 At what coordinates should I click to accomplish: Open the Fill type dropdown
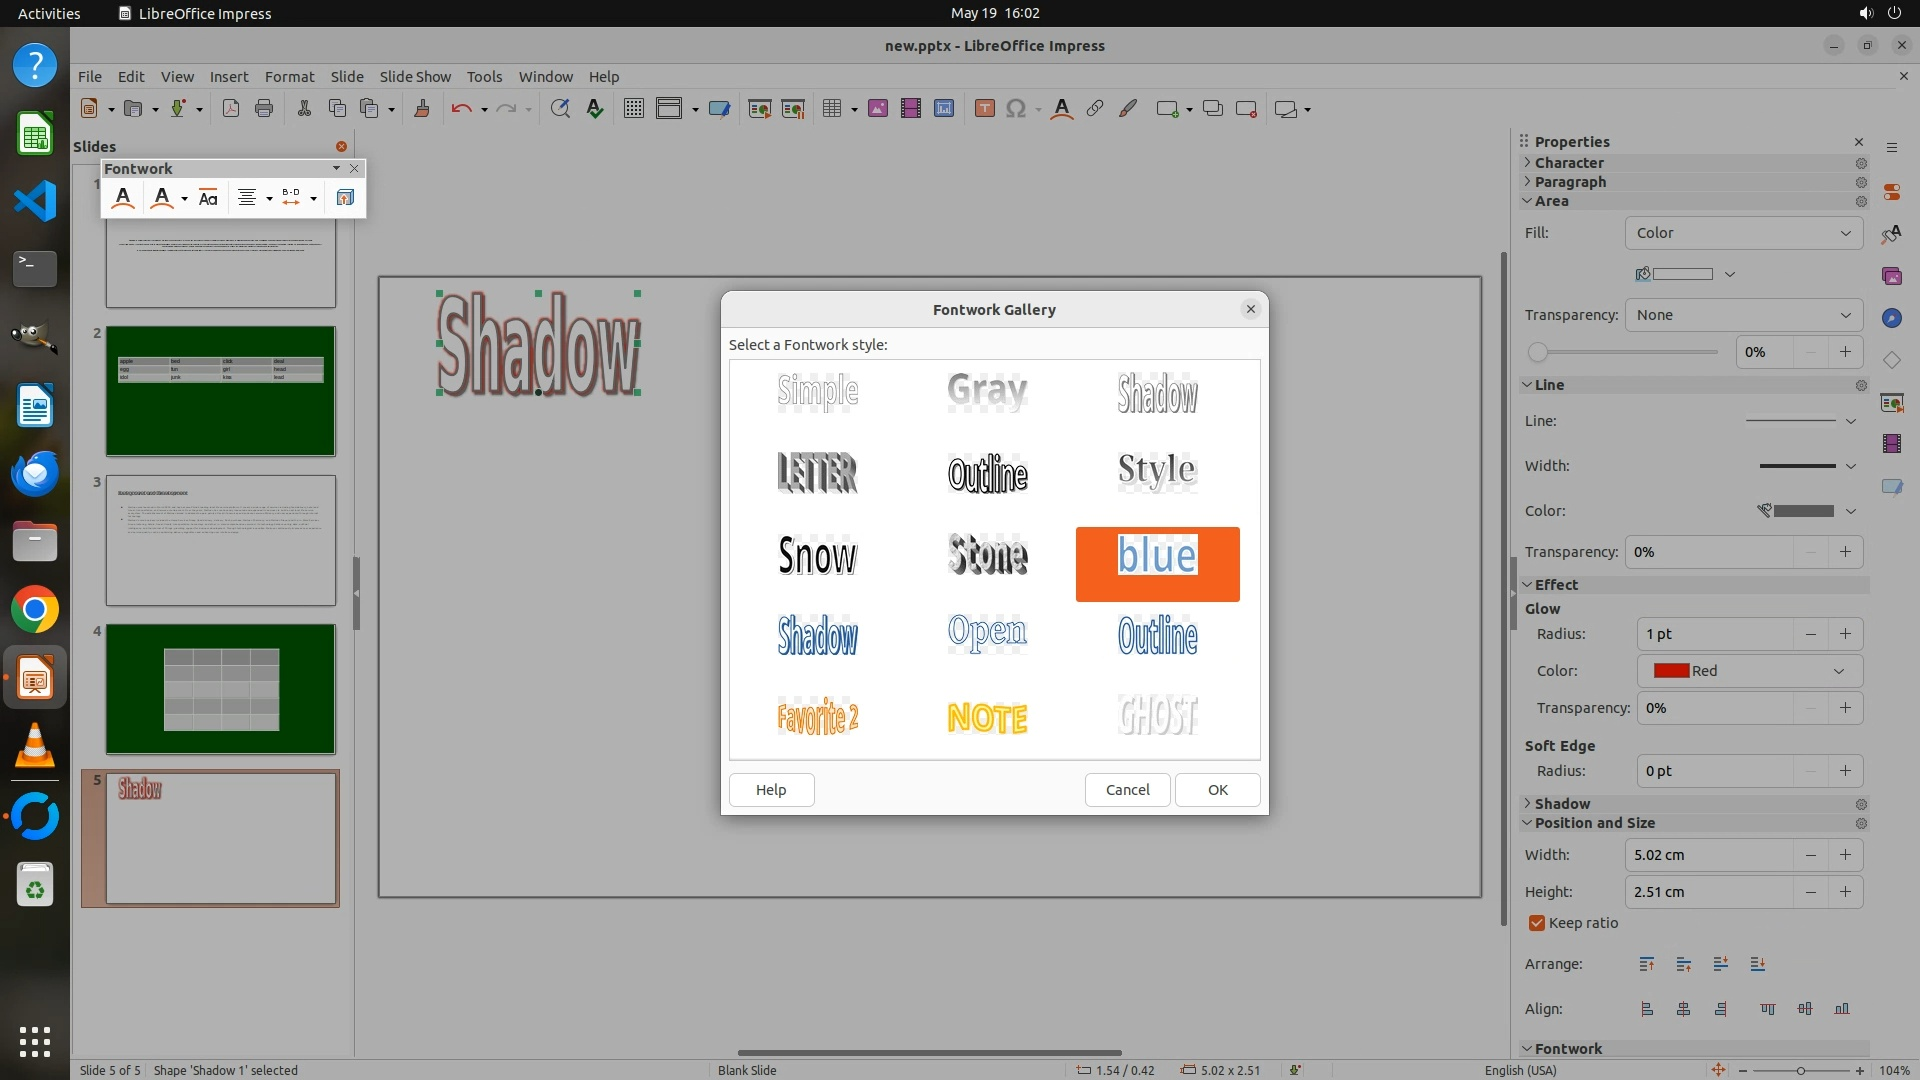(x=1743, y=233)
